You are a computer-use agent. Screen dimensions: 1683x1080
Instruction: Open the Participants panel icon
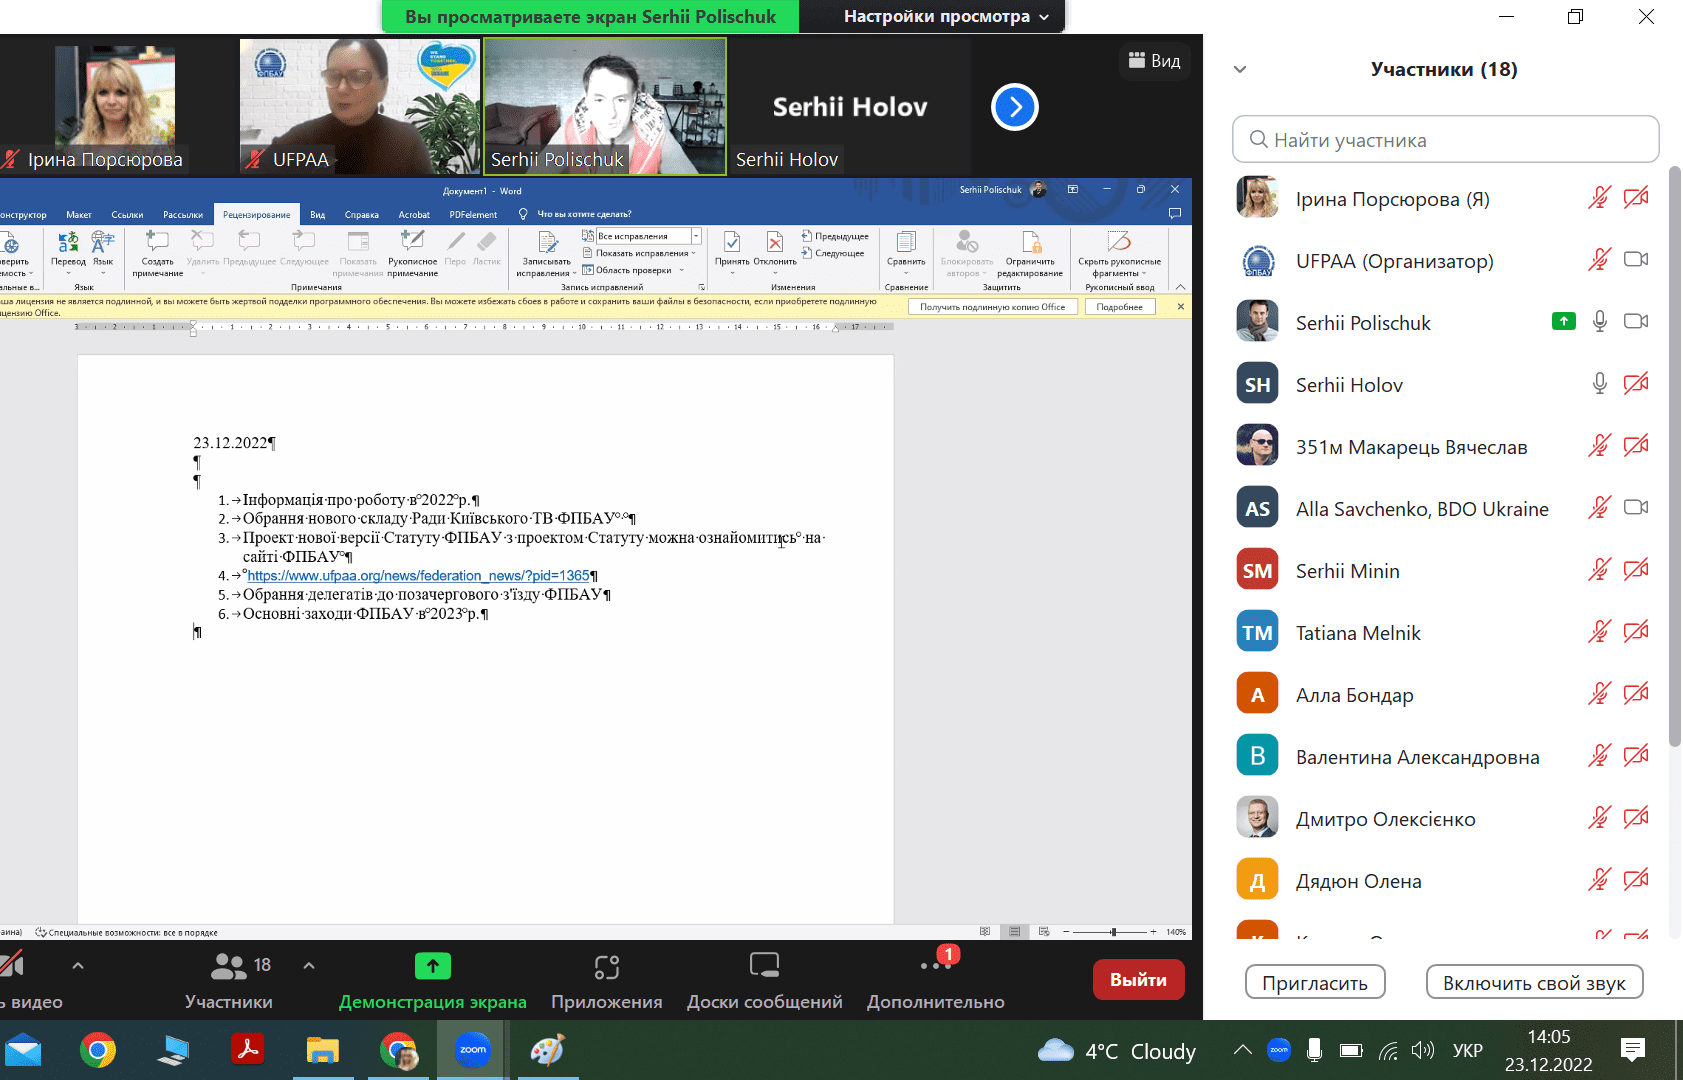[x=229, y=966]
